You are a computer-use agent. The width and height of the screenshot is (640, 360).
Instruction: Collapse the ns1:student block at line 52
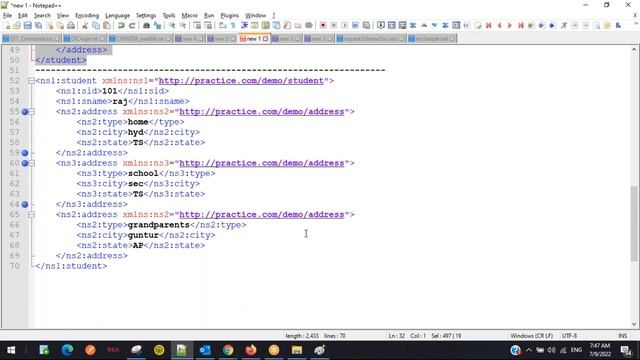[x=31, y=81]
